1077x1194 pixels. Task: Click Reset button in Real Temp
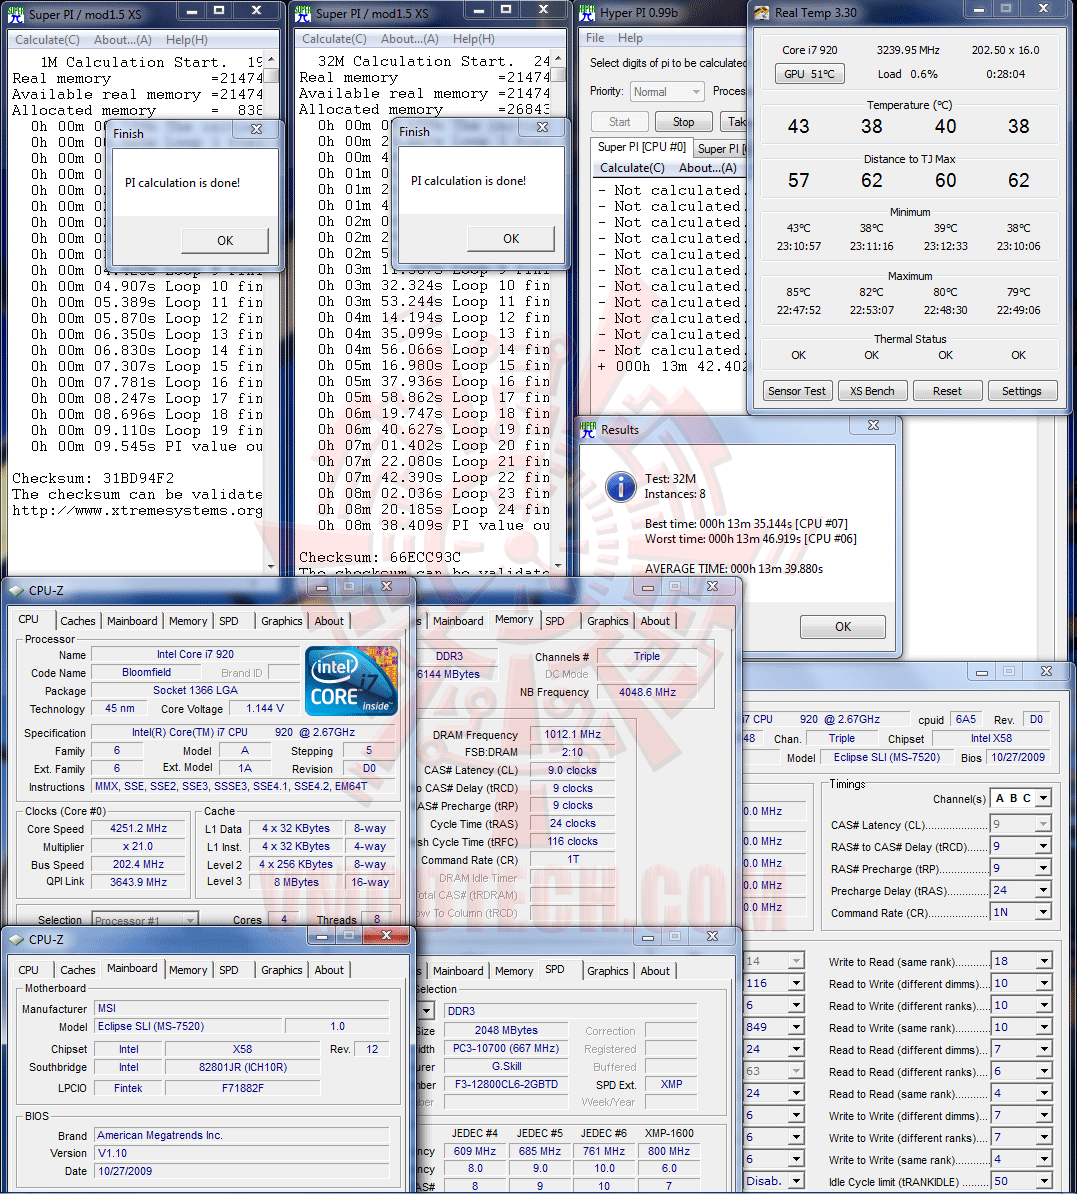pos(947,391)
